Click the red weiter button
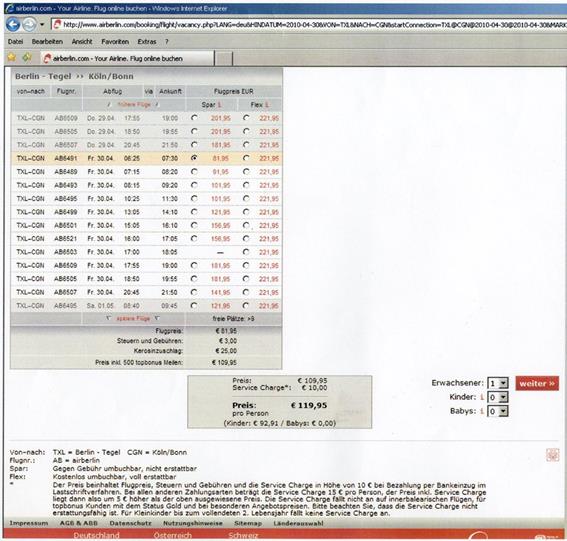Viewport: 567px width, 541px height. pyautogui.click(x=537, y=383)
